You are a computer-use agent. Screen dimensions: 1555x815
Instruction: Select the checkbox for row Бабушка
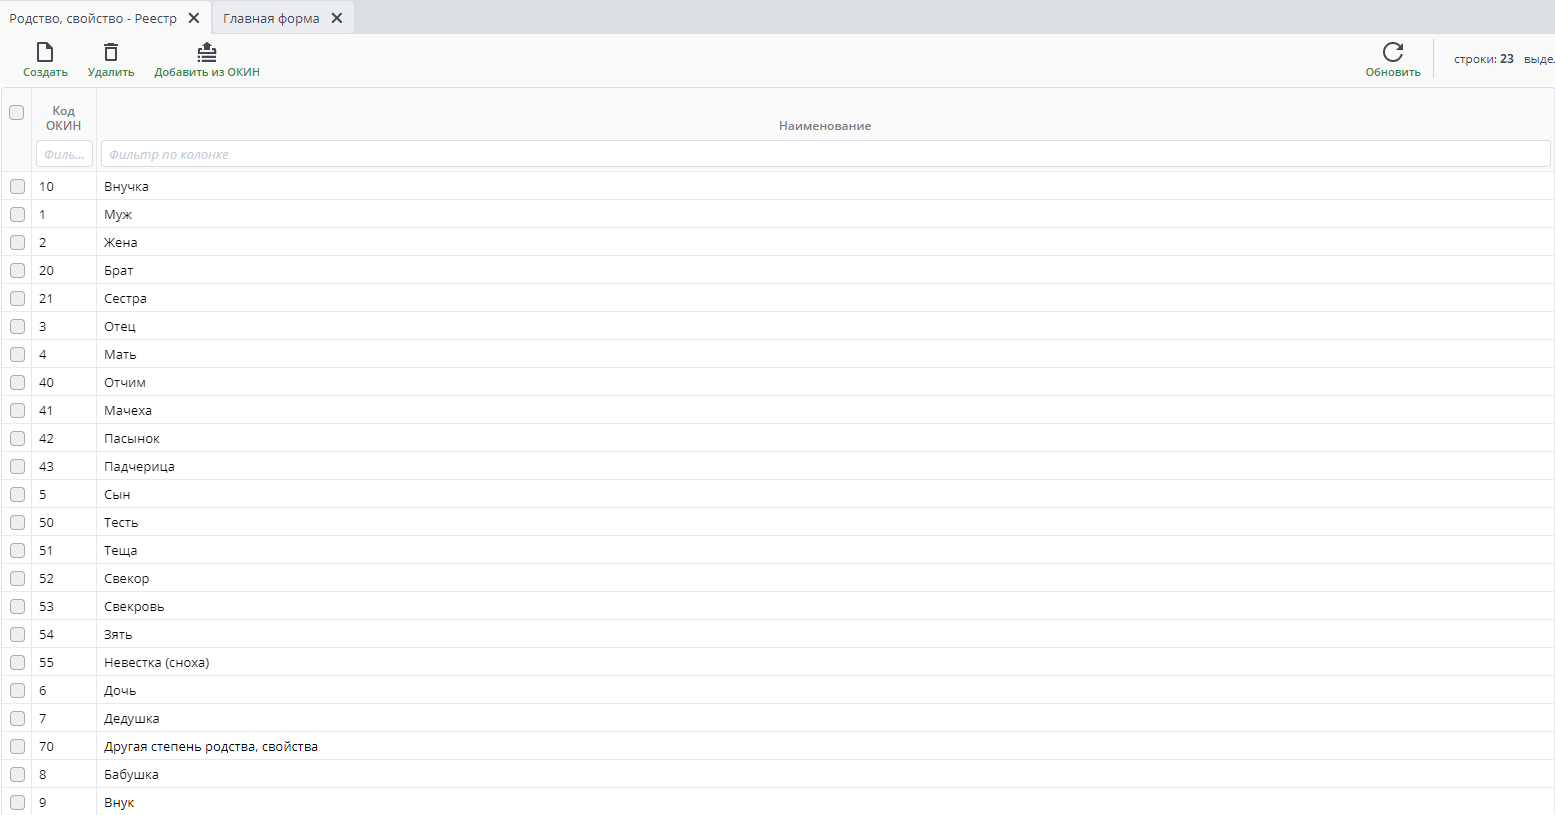coord(17,774)
